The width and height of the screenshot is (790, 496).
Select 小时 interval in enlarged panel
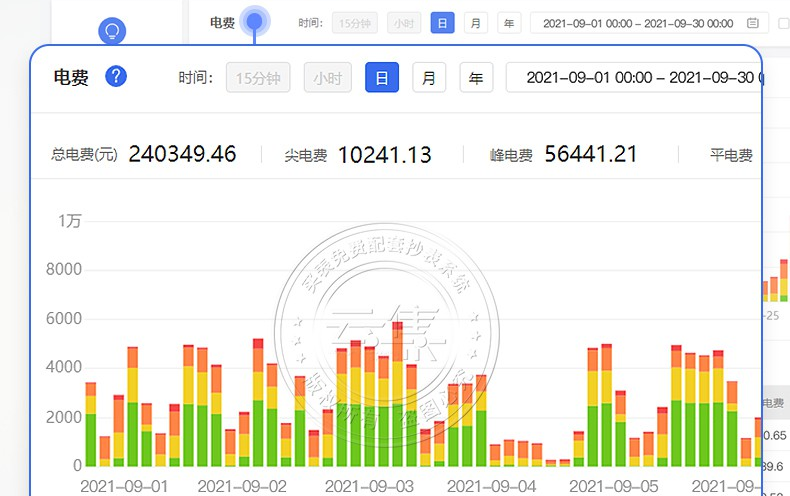tap(327, 77)
